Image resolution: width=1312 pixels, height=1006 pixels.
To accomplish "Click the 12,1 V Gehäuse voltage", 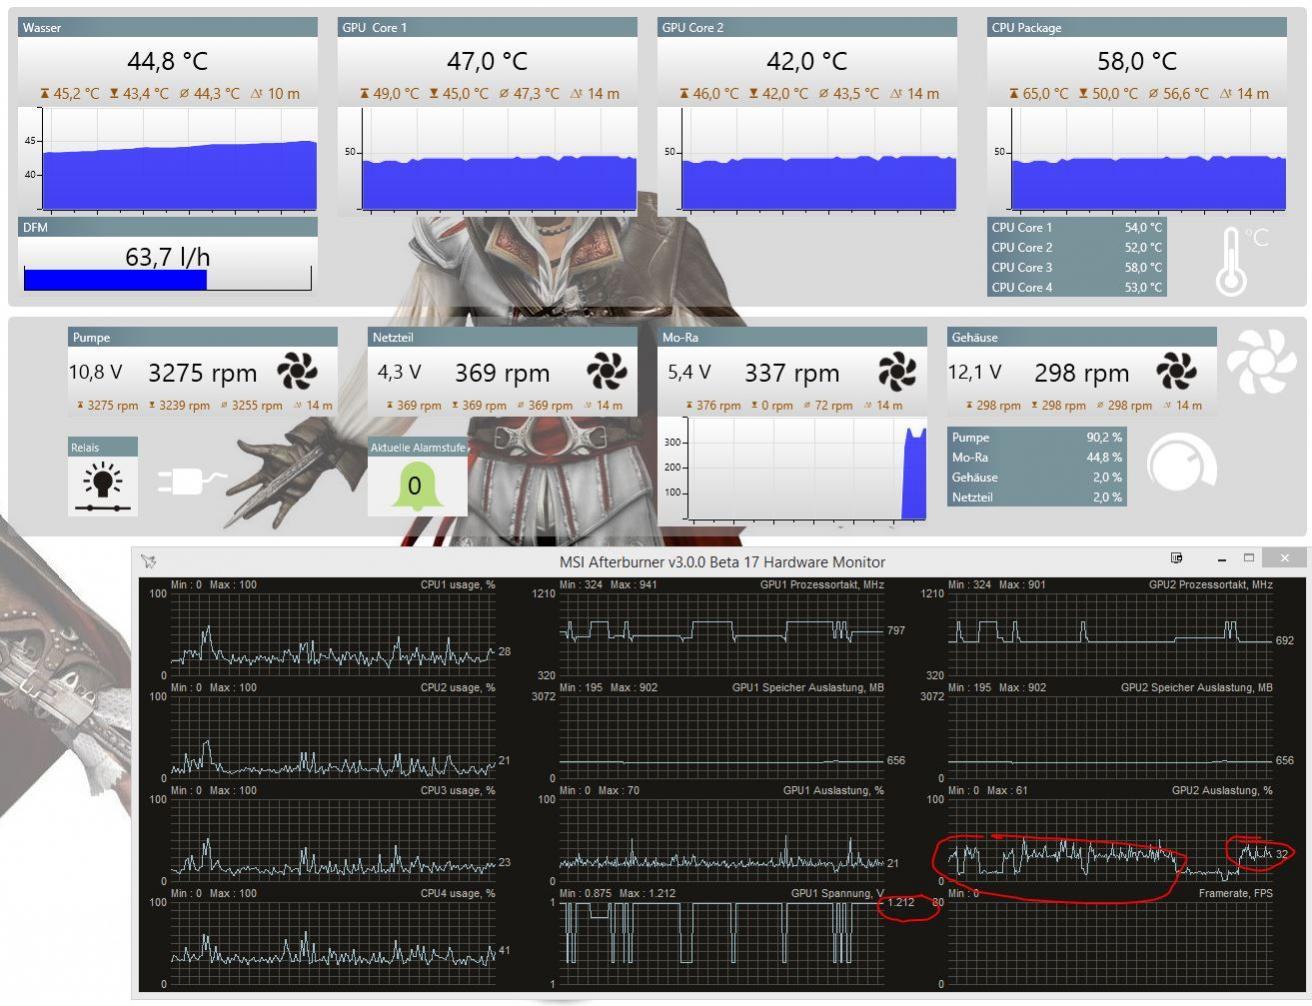I will 975,373.
